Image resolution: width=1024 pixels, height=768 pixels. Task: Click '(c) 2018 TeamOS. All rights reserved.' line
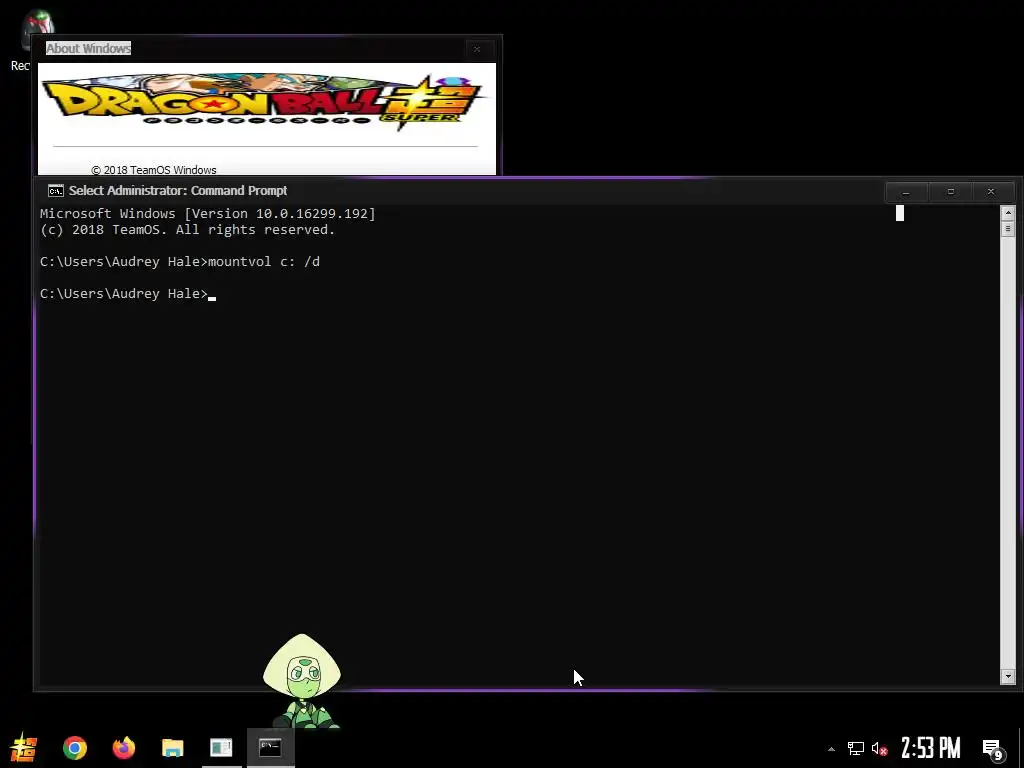click(x=187, y=230)
